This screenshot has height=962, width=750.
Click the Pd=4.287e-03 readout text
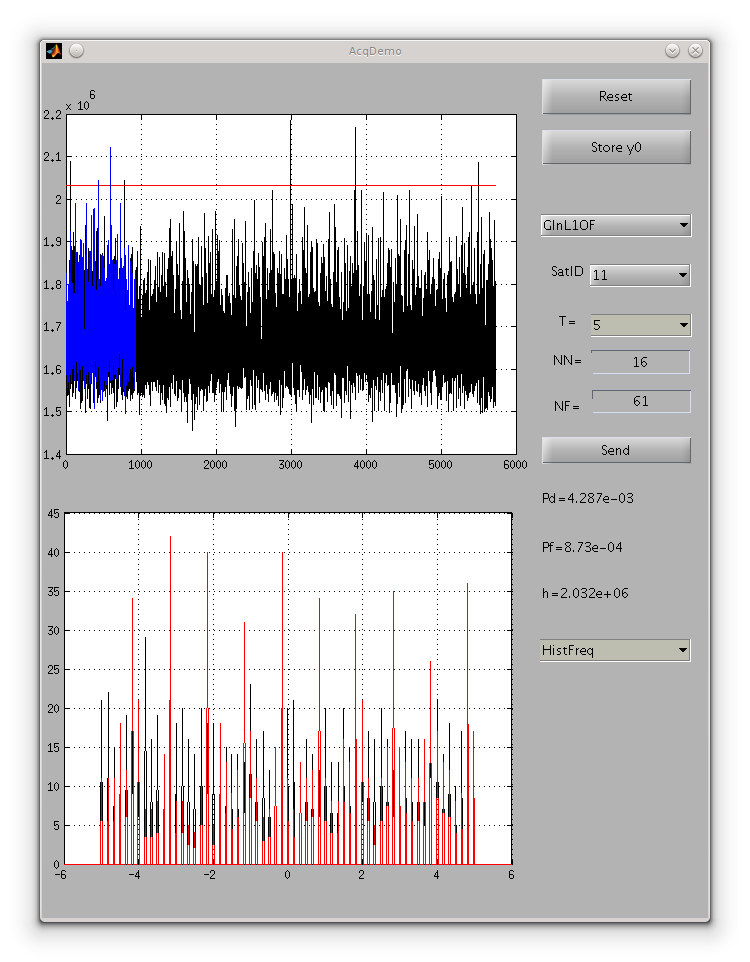coord(587,498)
